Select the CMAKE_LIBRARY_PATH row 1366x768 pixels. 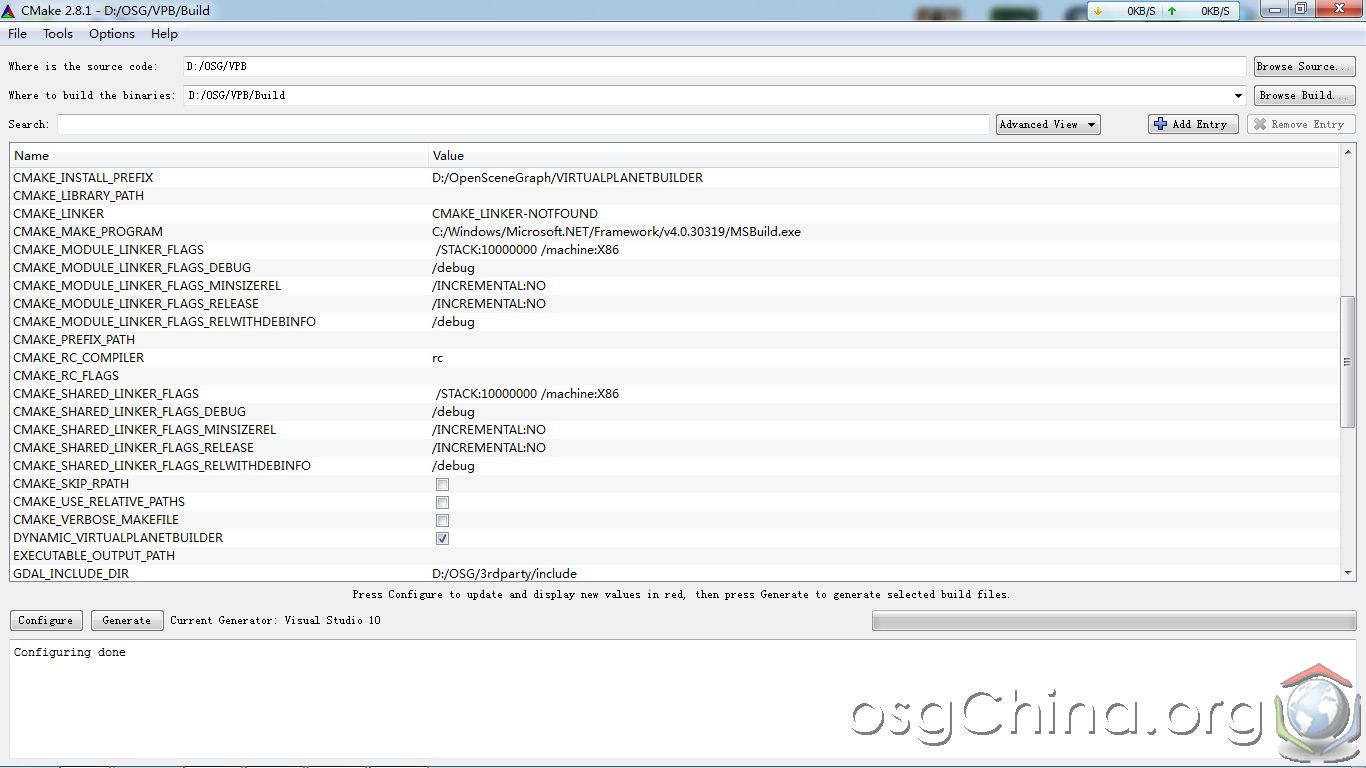tap(674, 196)
